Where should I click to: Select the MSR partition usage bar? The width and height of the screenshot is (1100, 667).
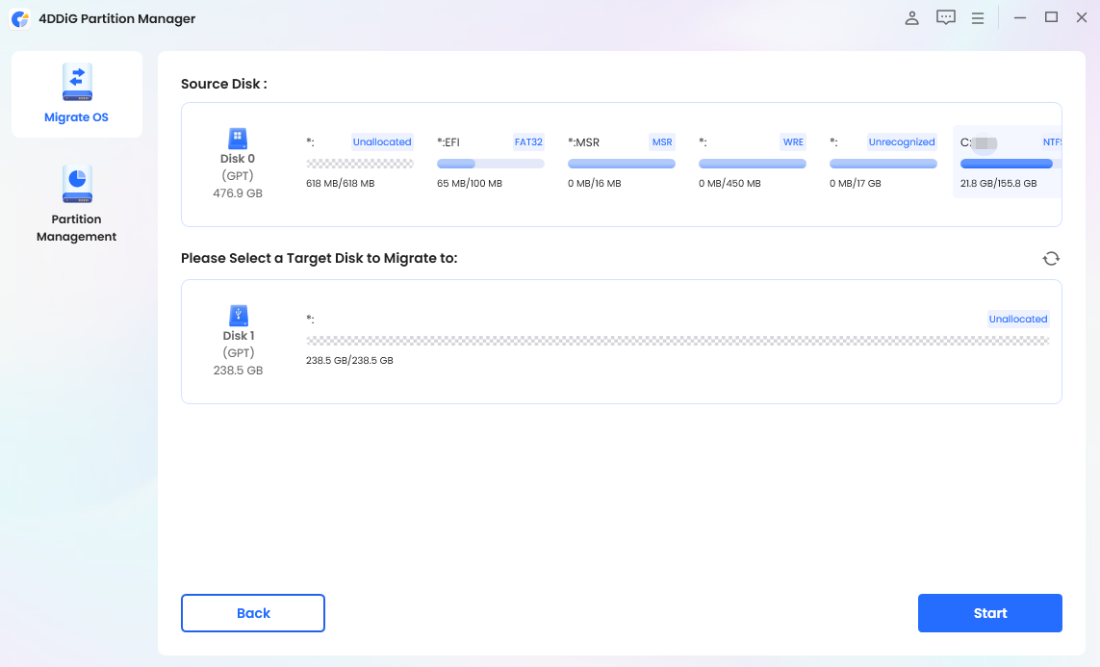pyautogui.click(x=622, y=163)
